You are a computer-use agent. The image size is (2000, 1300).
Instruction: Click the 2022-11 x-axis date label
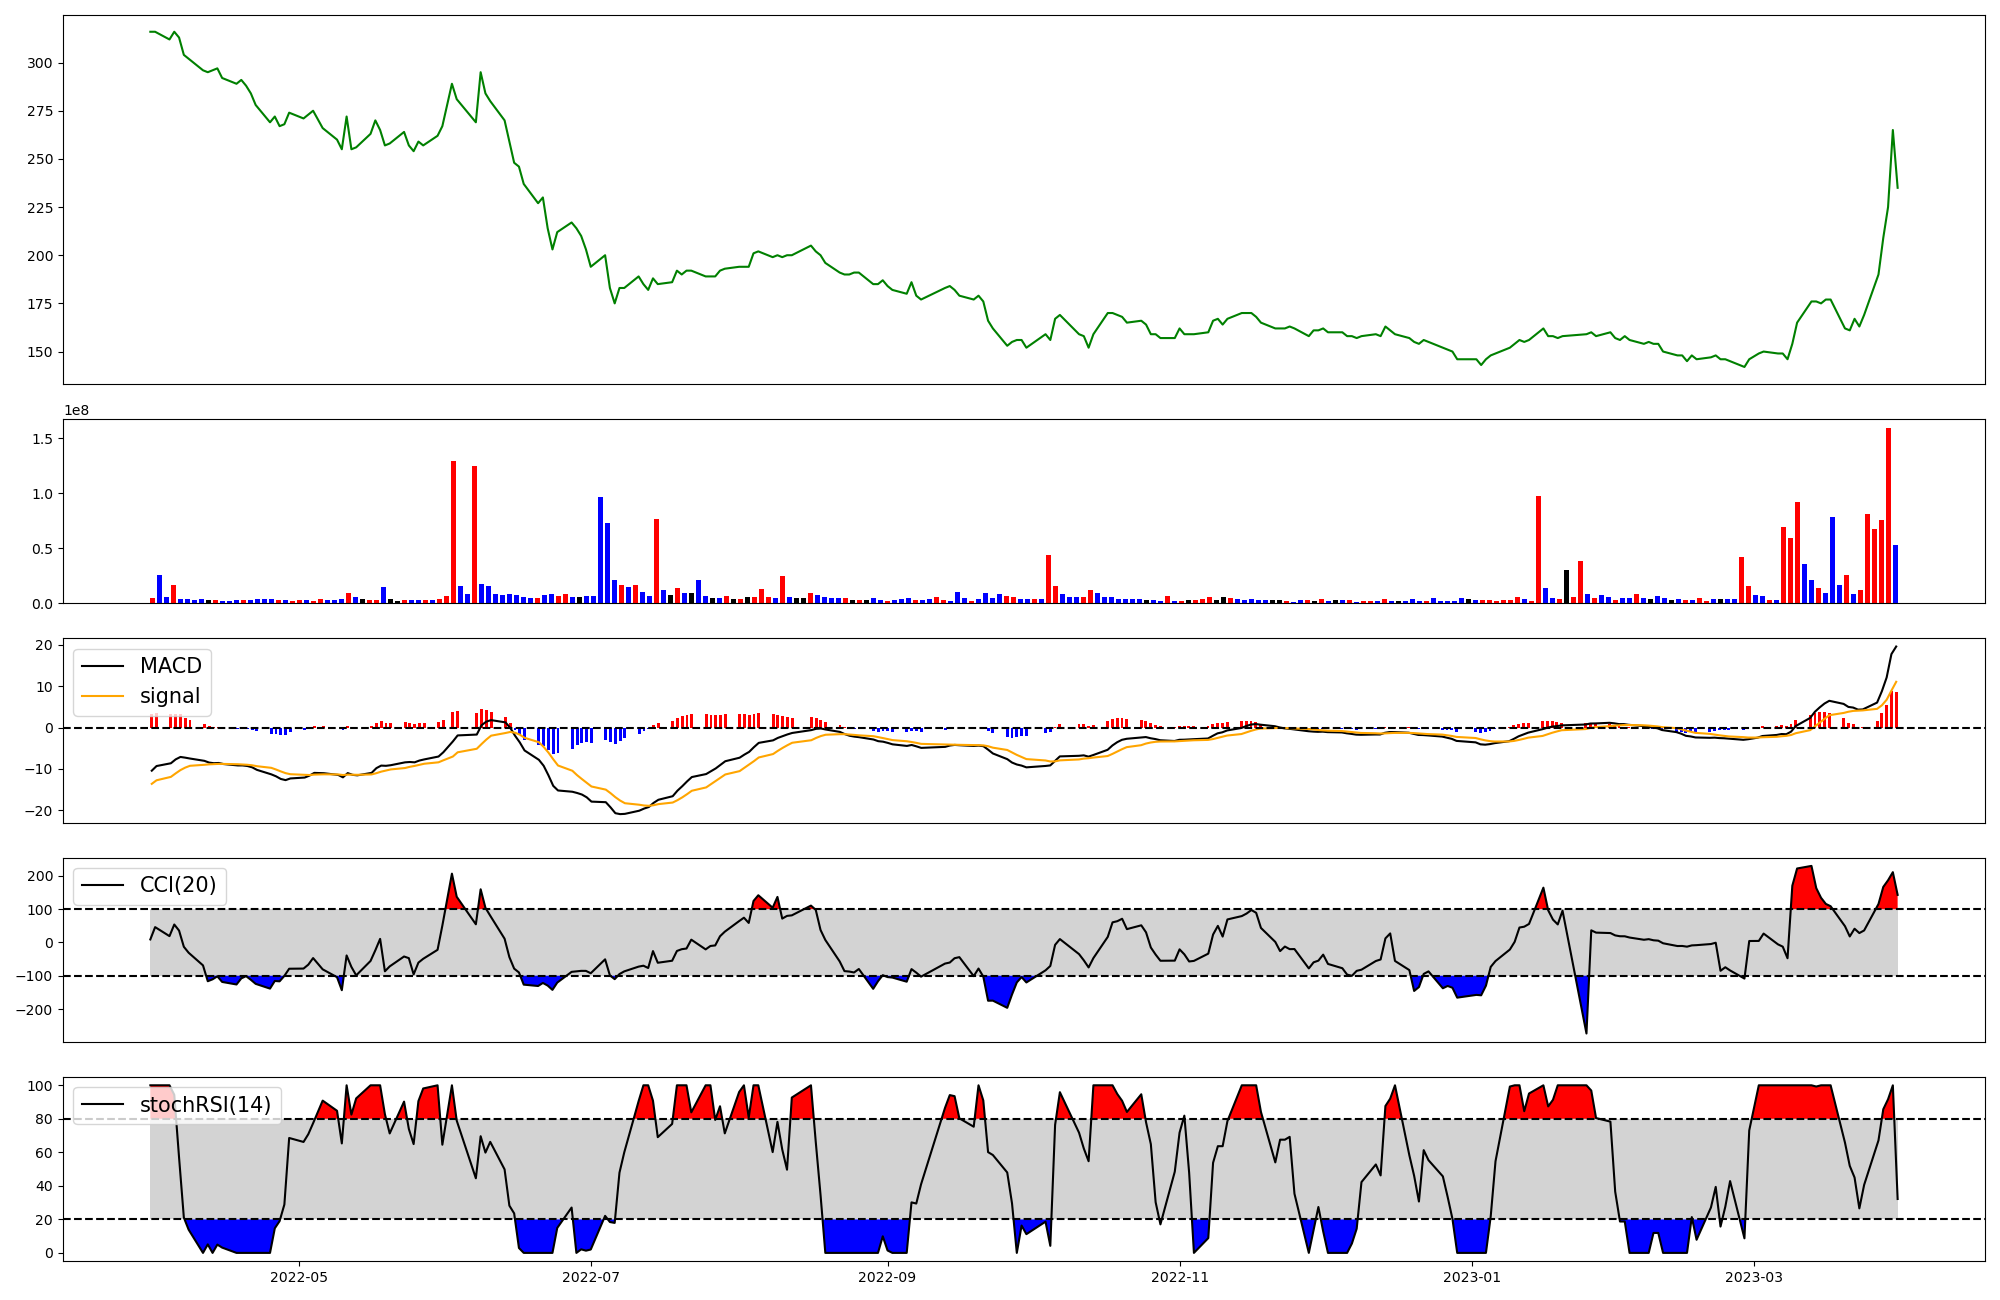click(x=1181, y=1277)
